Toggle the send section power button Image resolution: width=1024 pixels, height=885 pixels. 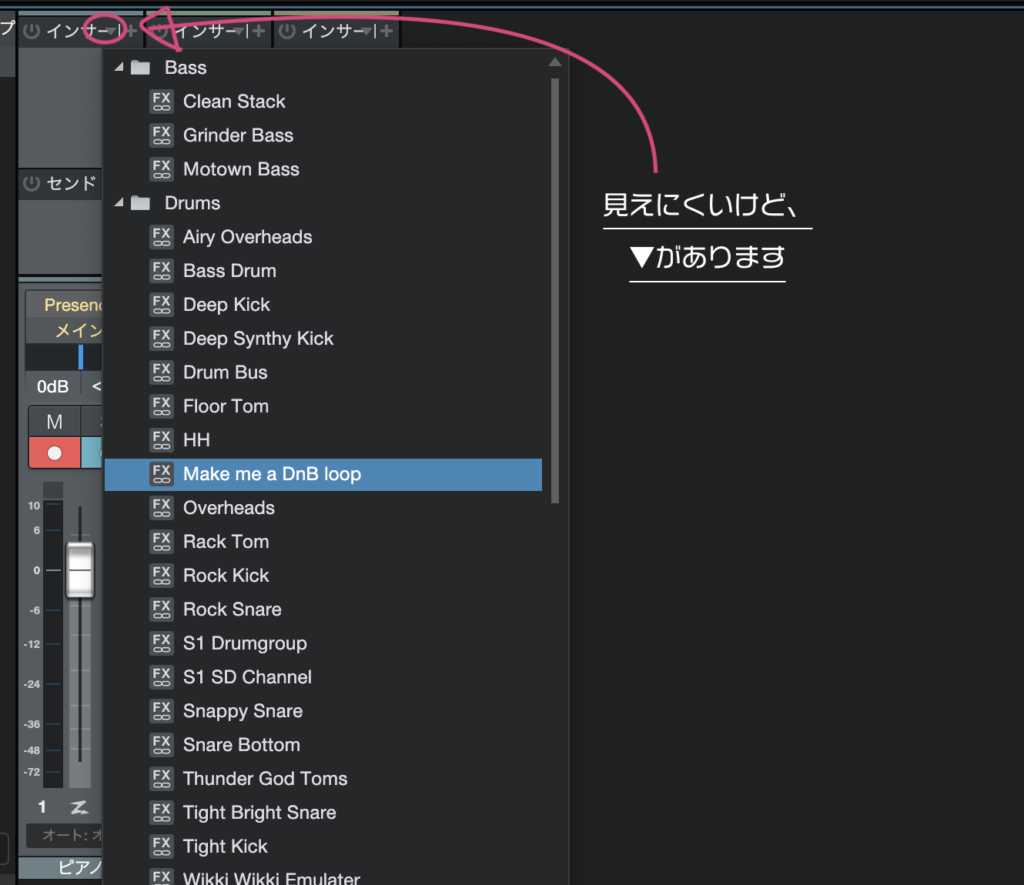click(31, 183)
